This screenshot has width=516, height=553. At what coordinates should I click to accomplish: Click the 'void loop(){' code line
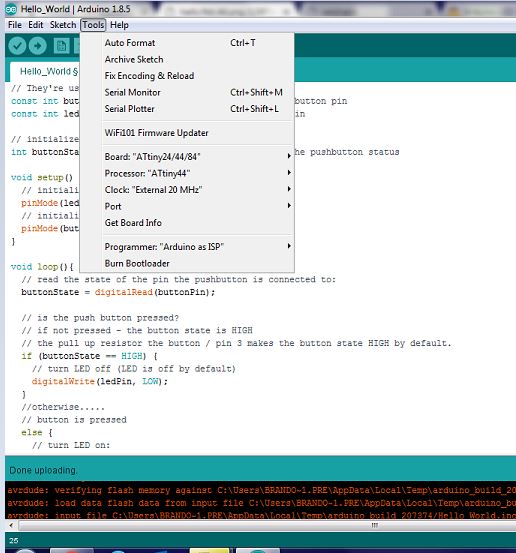[x=42, y=267]
